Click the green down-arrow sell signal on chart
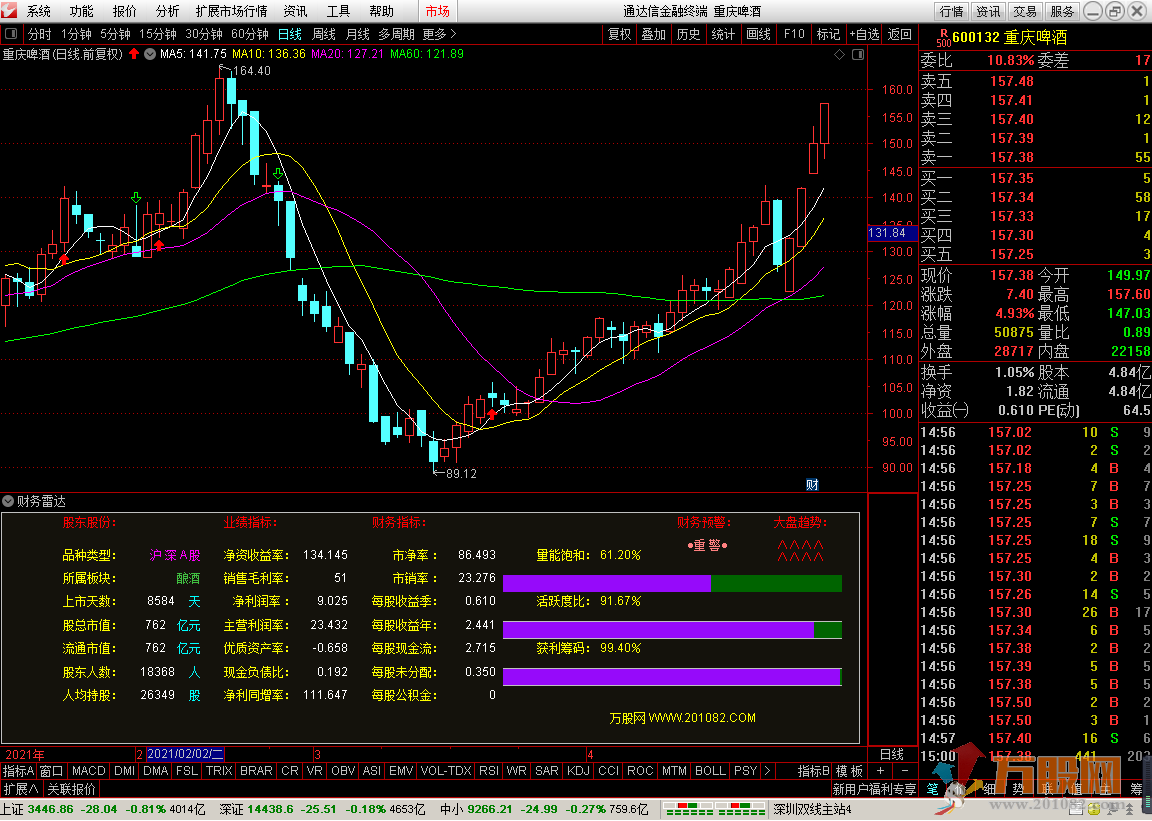Viewport: 1152px width, 821px height. [x=135, y=197]
